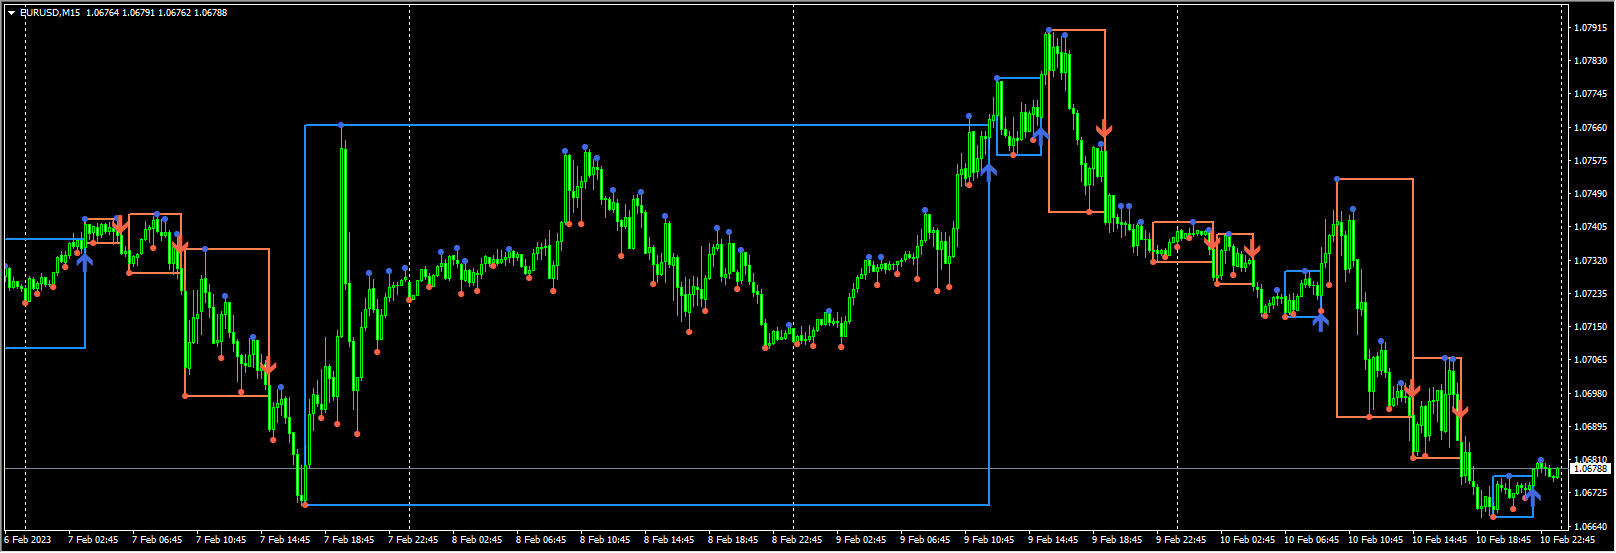1616x553 pixels.
Task: Click price axis label 1.06810
Action: coord(1591,459)
